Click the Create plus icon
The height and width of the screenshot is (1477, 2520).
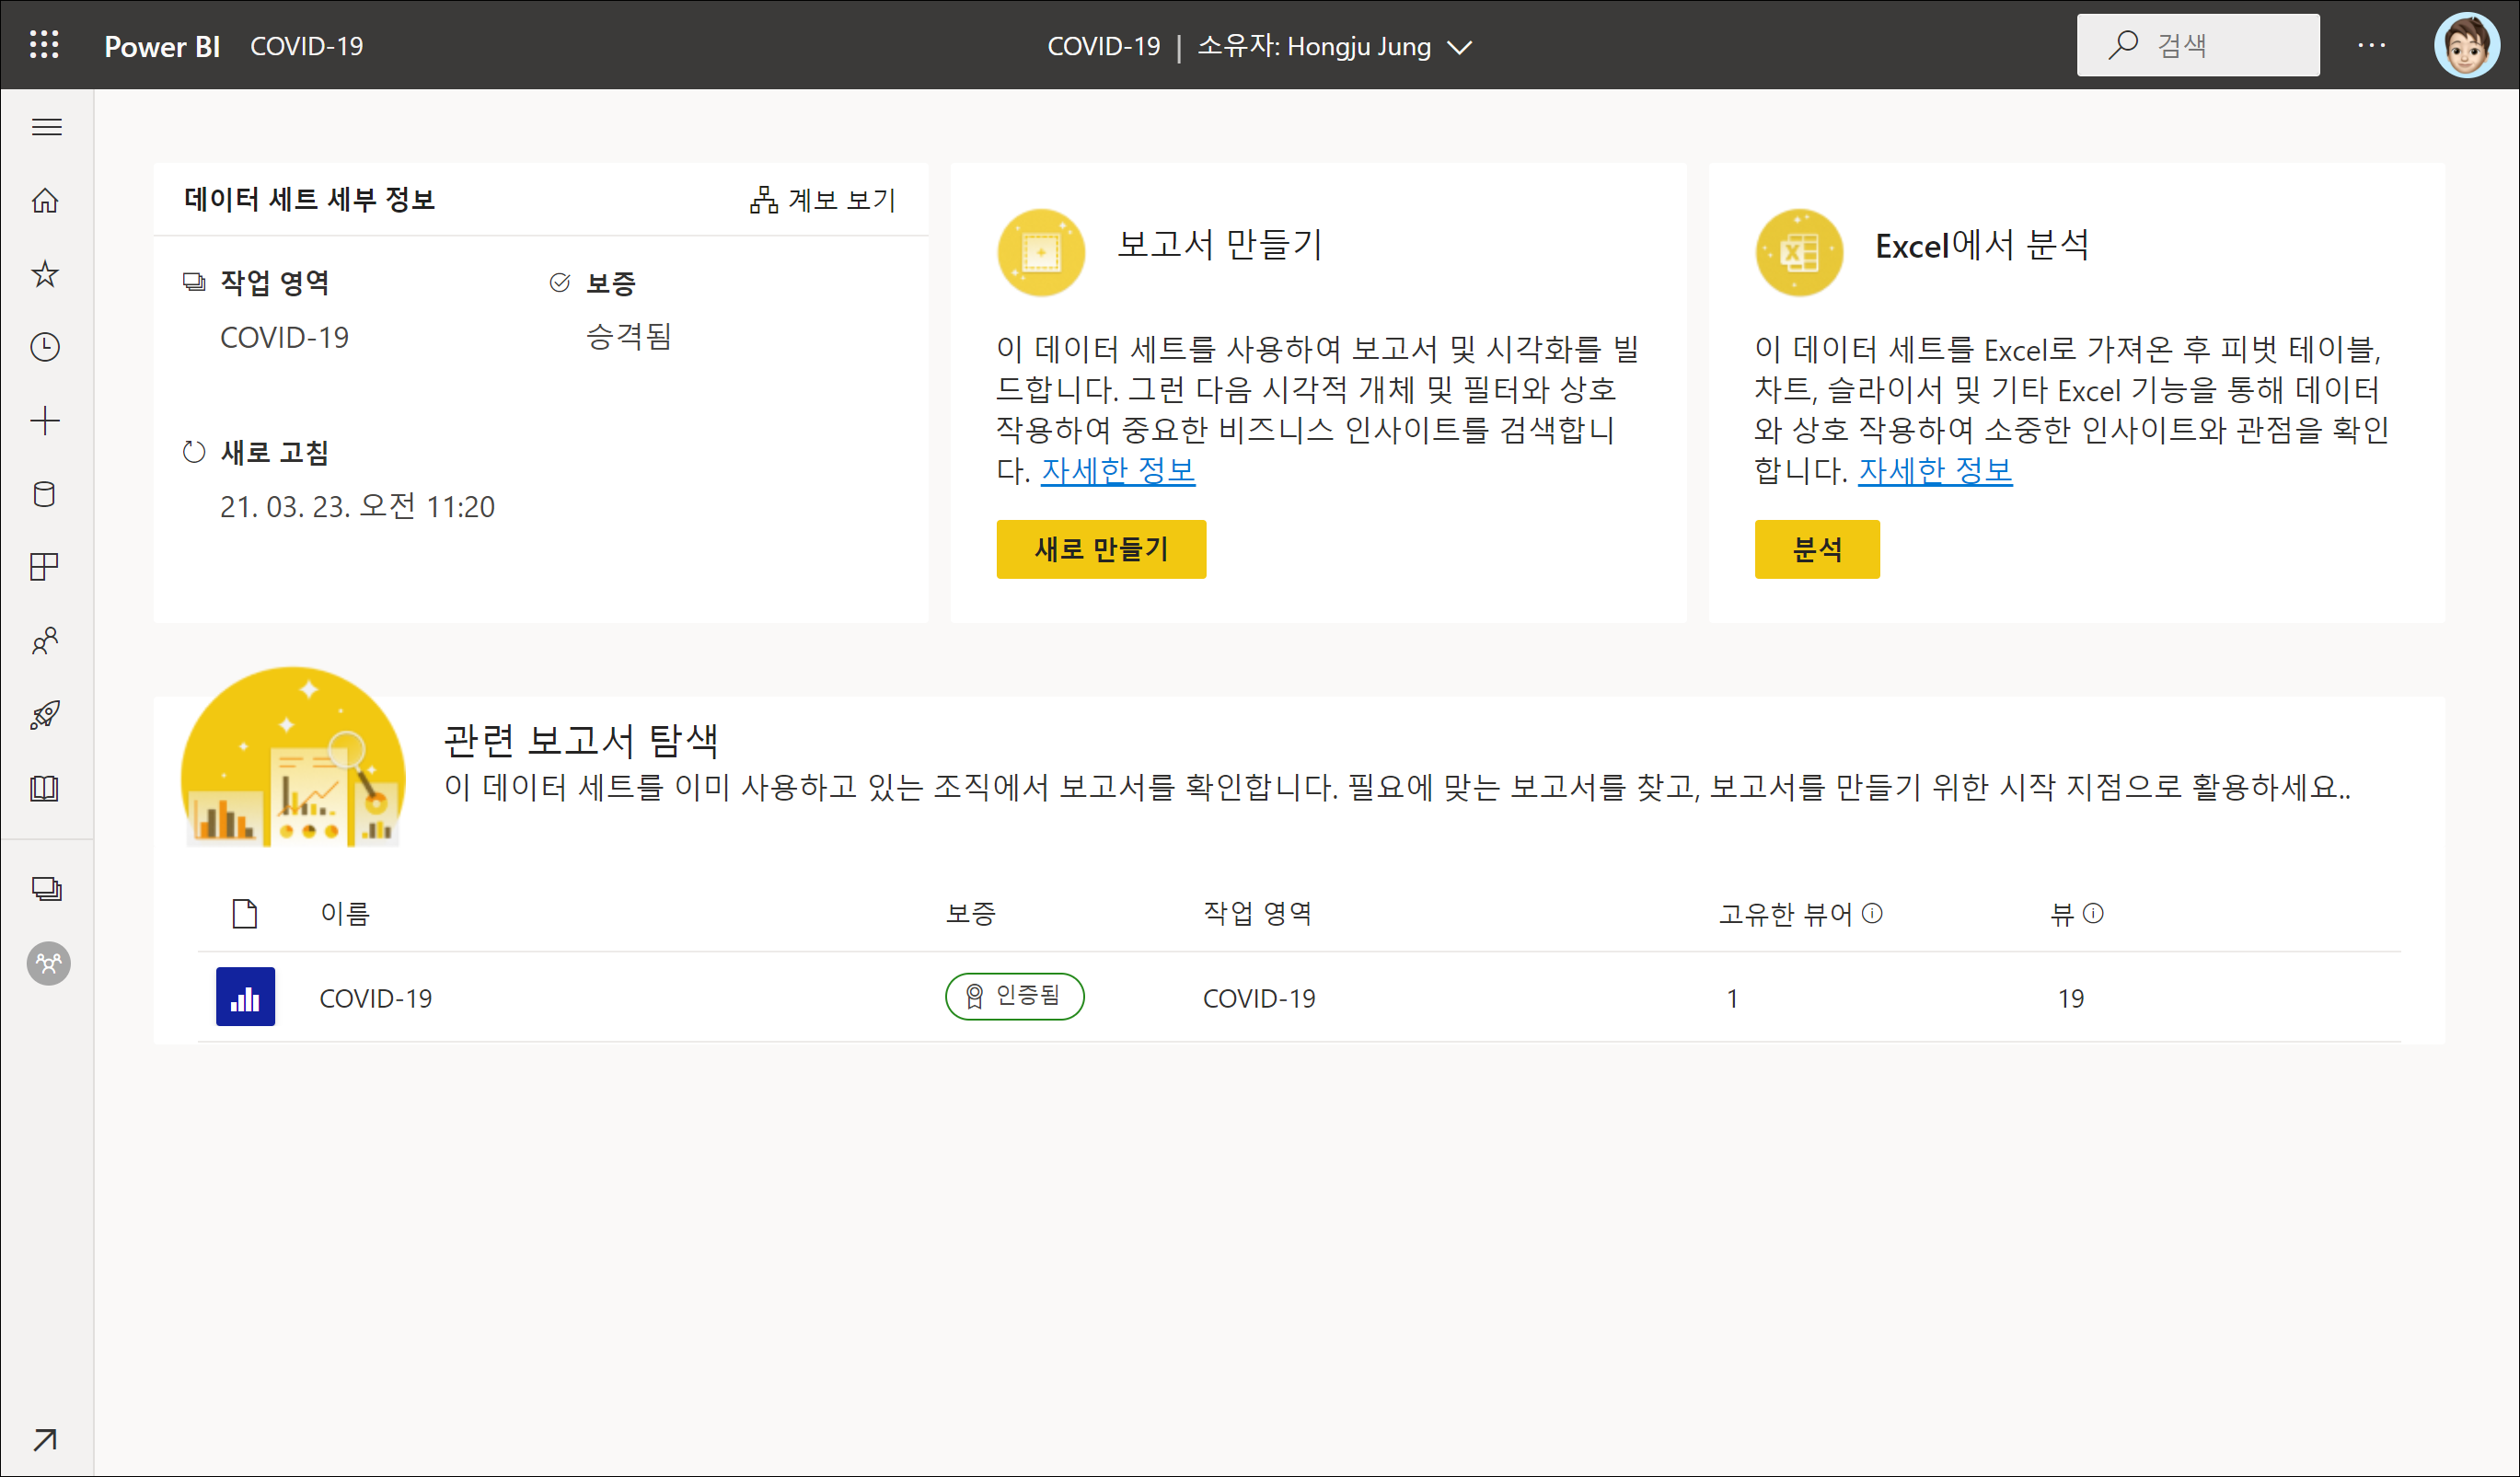click(45, 420)
